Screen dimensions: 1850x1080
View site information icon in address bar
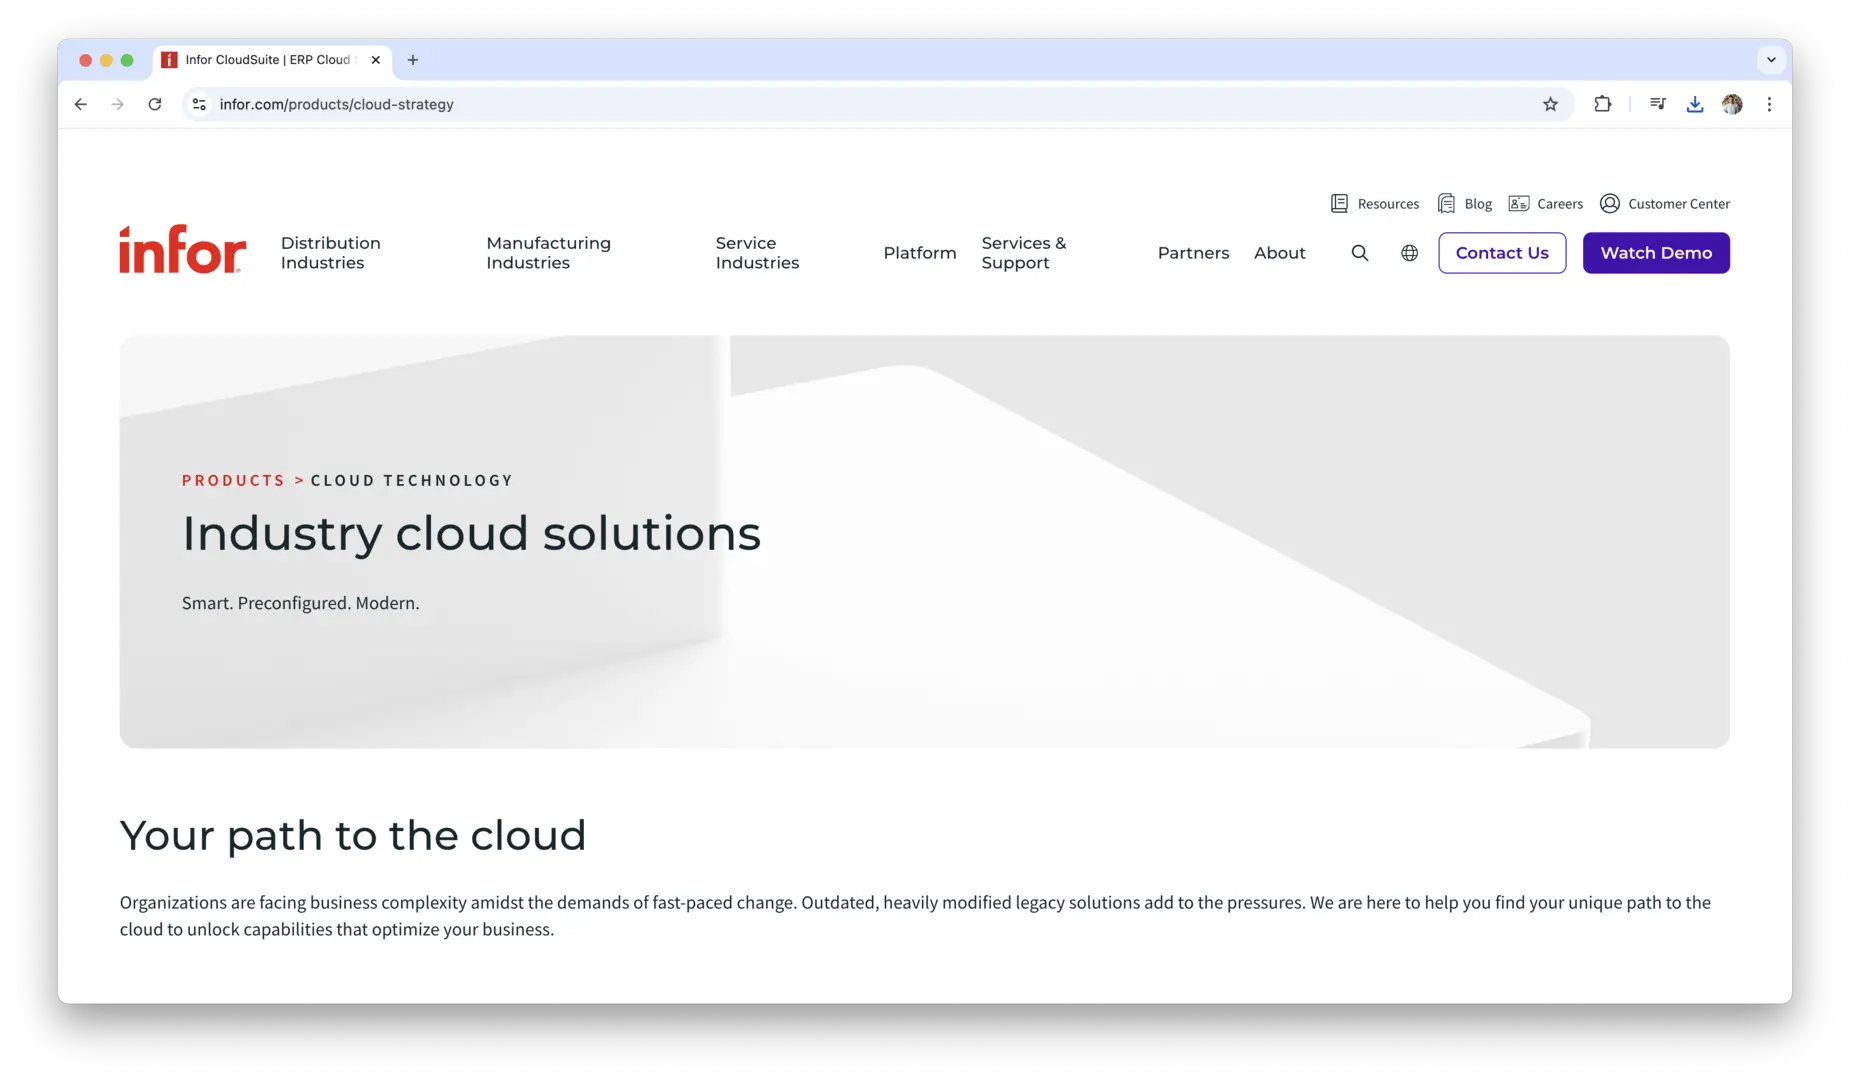(200, 104)
